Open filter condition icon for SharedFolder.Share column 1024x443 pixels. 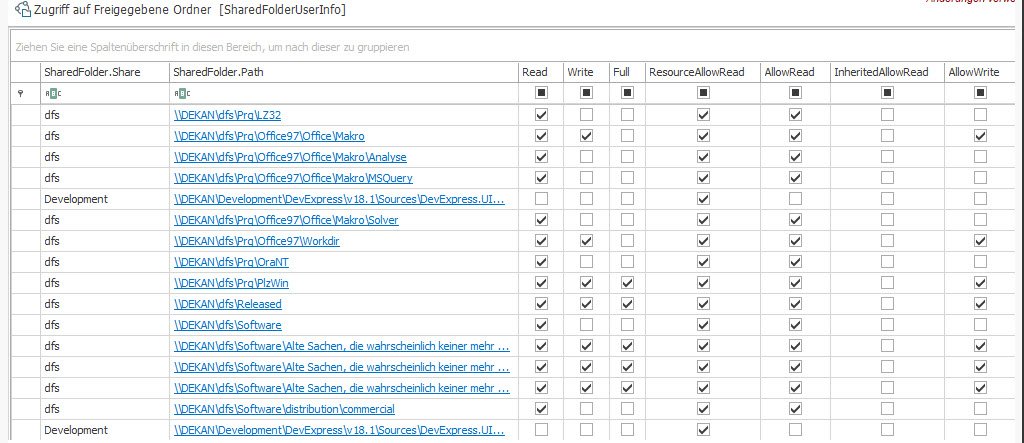53,93
